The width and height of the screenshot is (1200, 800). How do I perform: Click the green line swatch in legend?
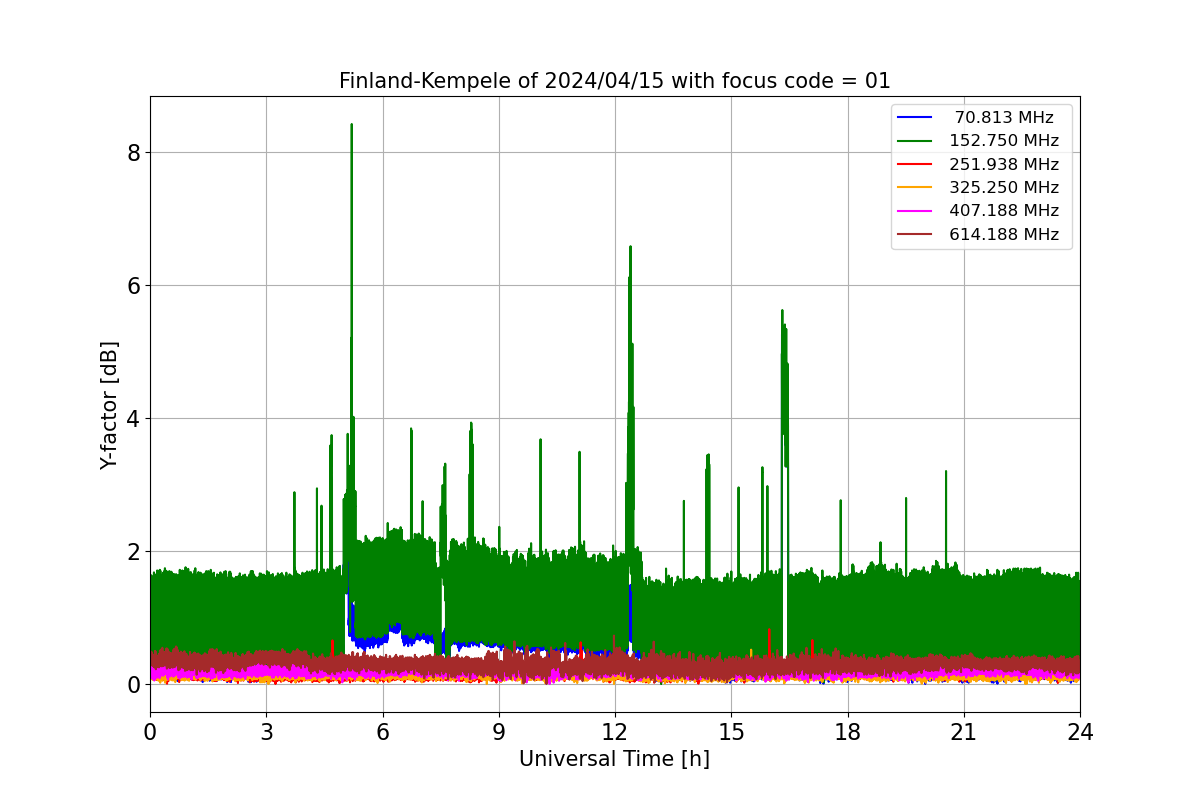[x=916, y=141]
